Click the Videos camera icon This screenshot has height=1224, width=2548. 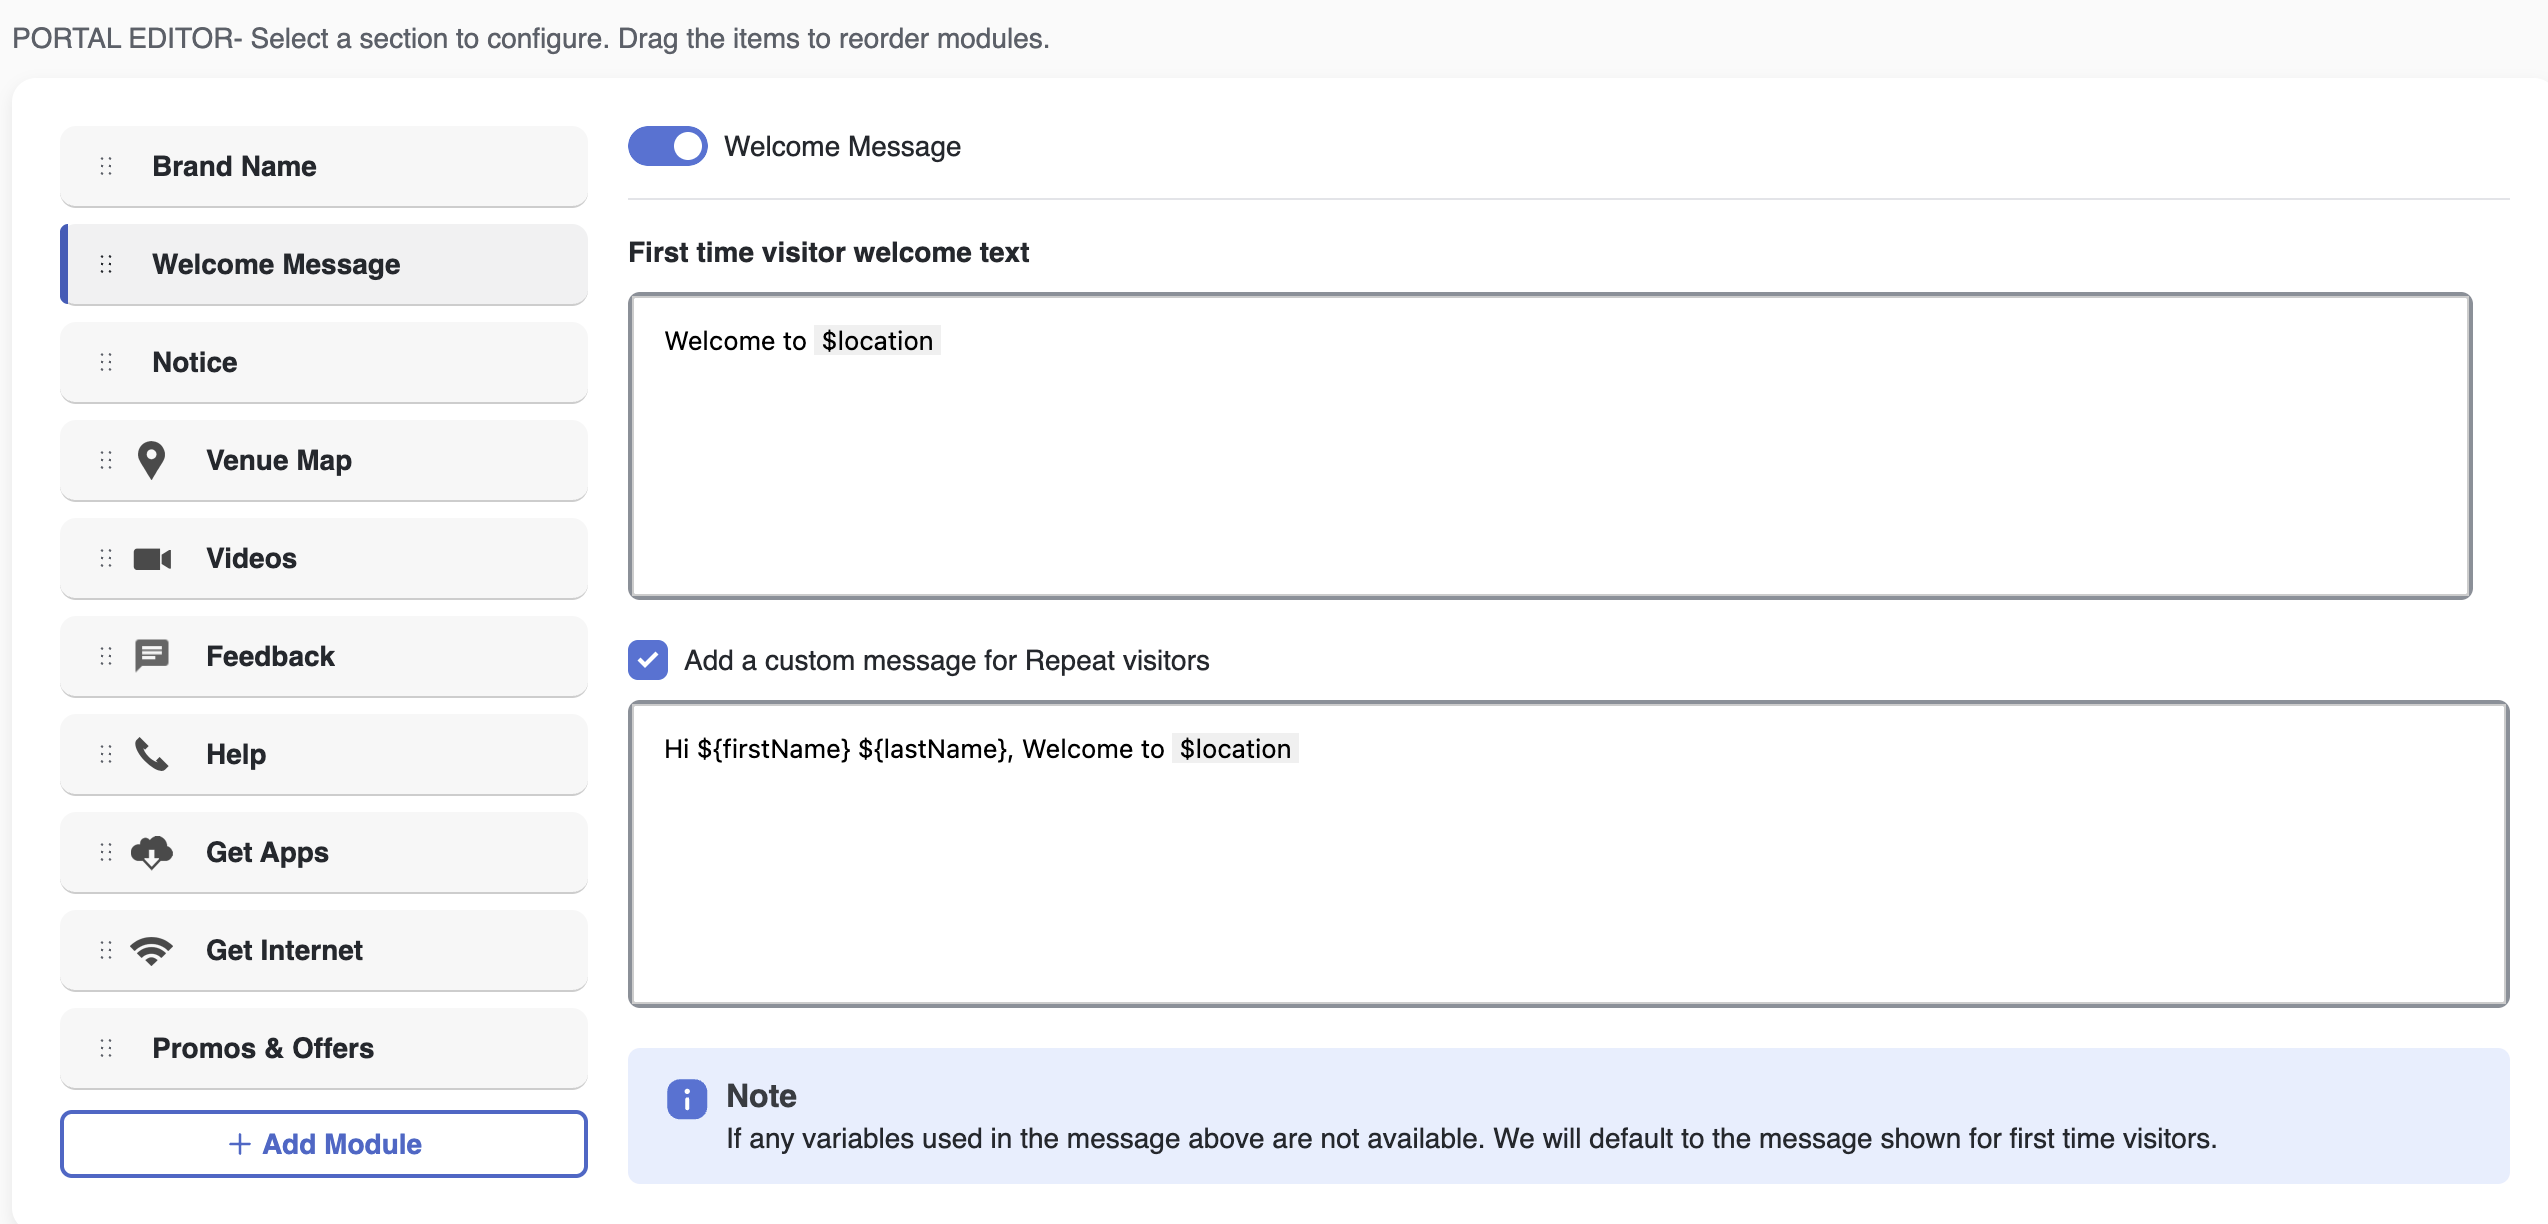coord(152,558)
